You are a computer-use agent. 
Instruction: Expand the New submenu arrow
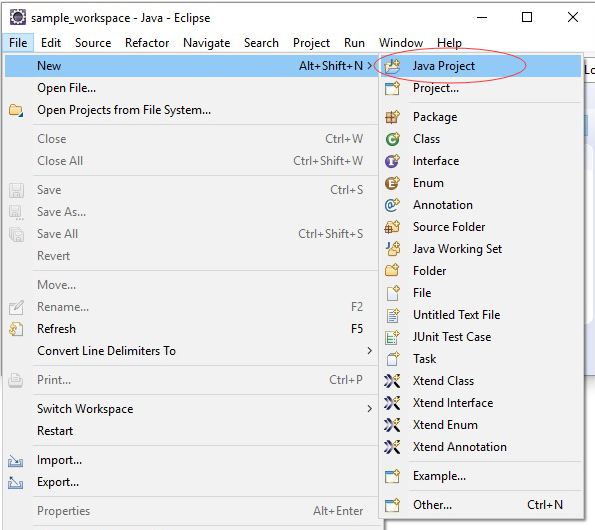[x=370, y=66]
